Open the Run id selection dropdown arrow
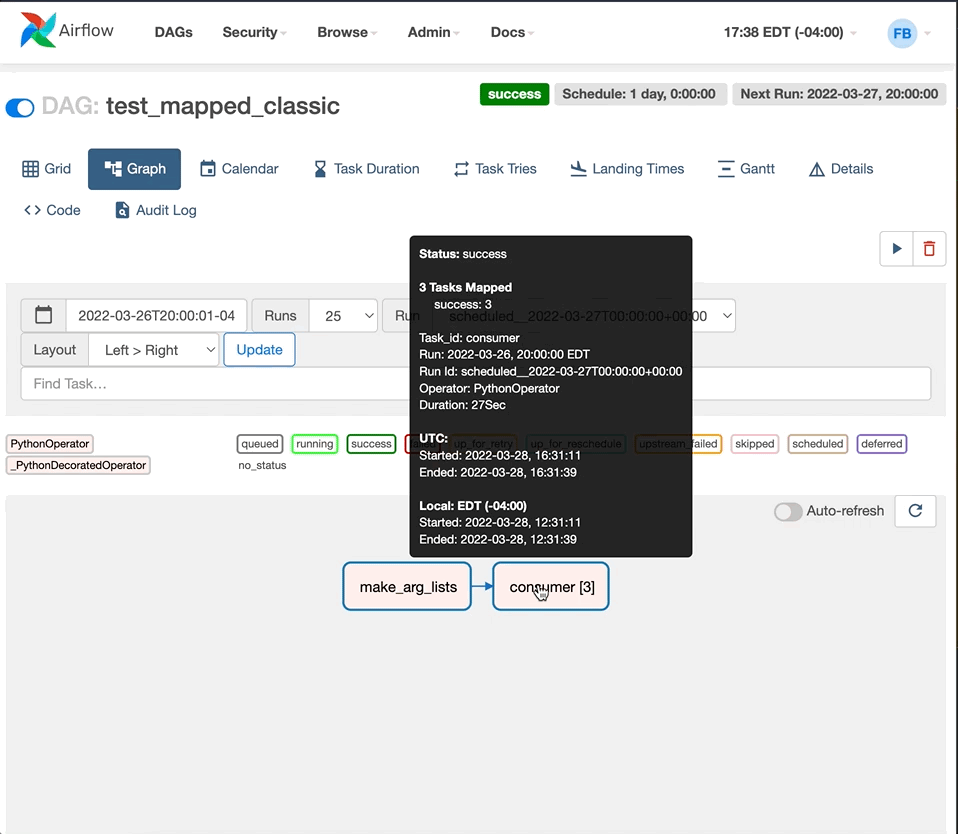This screenshot has height=834, width=958. pos(727,315)
